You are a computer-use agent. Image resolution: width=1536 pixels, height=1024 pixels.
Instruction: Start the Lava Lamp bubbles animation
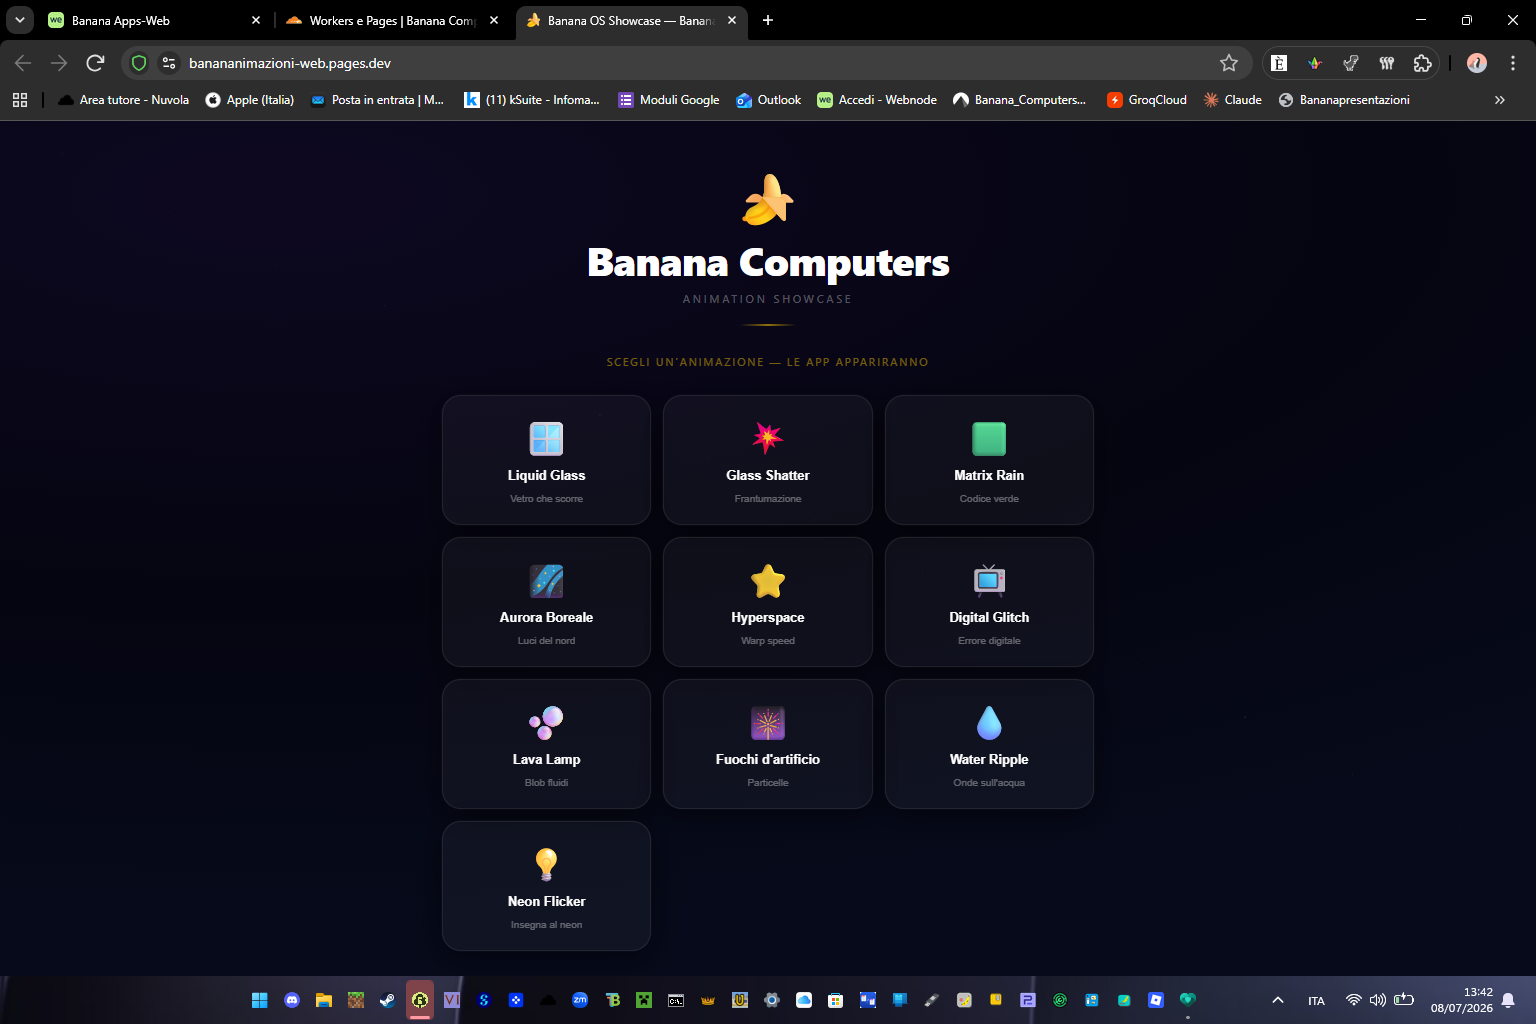(546, 744)
